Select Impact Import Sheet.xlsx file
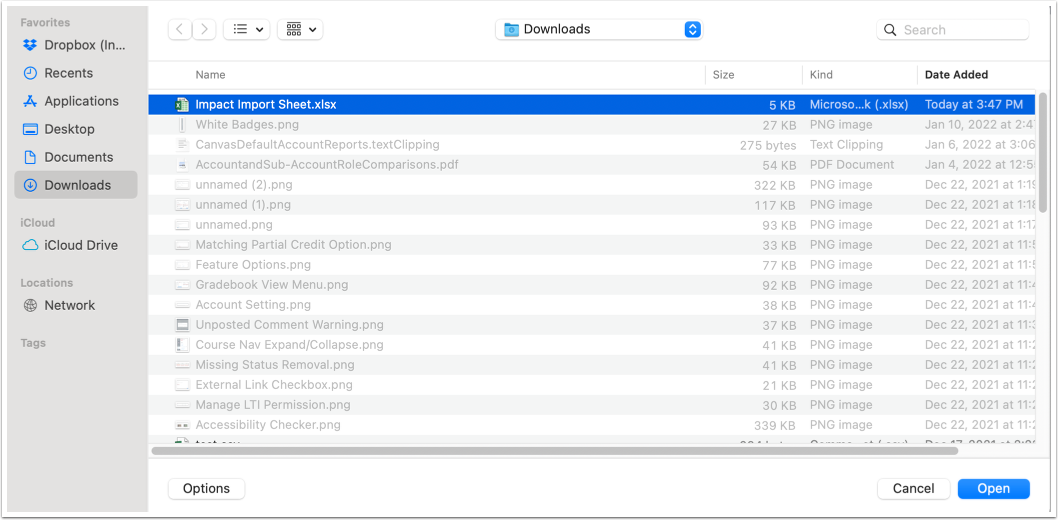Image resolution: width=1058 pixels, height=520 pixels. [x=592, y=105]
